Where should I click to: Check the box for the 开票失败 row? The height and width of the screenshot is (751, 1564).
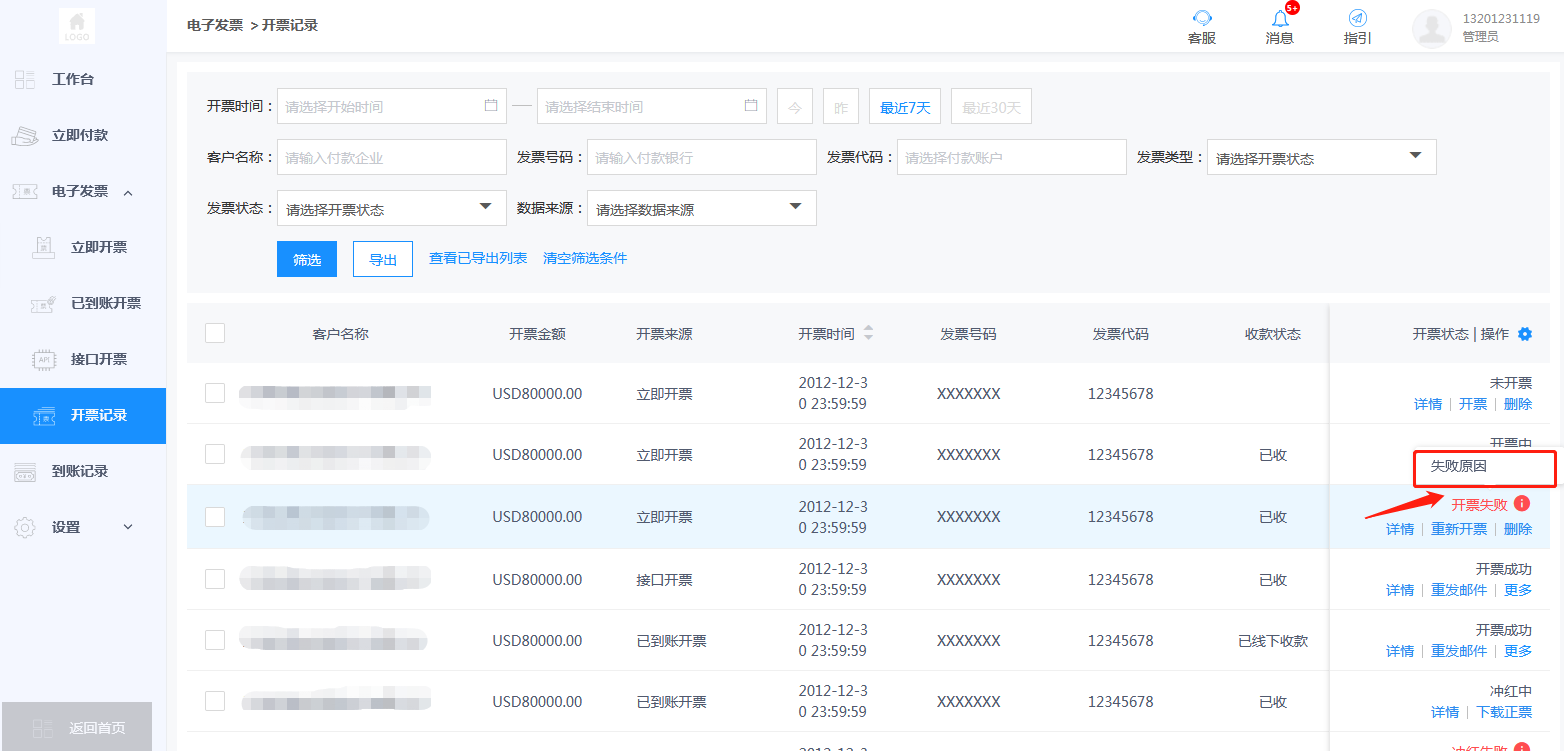pos(215,516)
